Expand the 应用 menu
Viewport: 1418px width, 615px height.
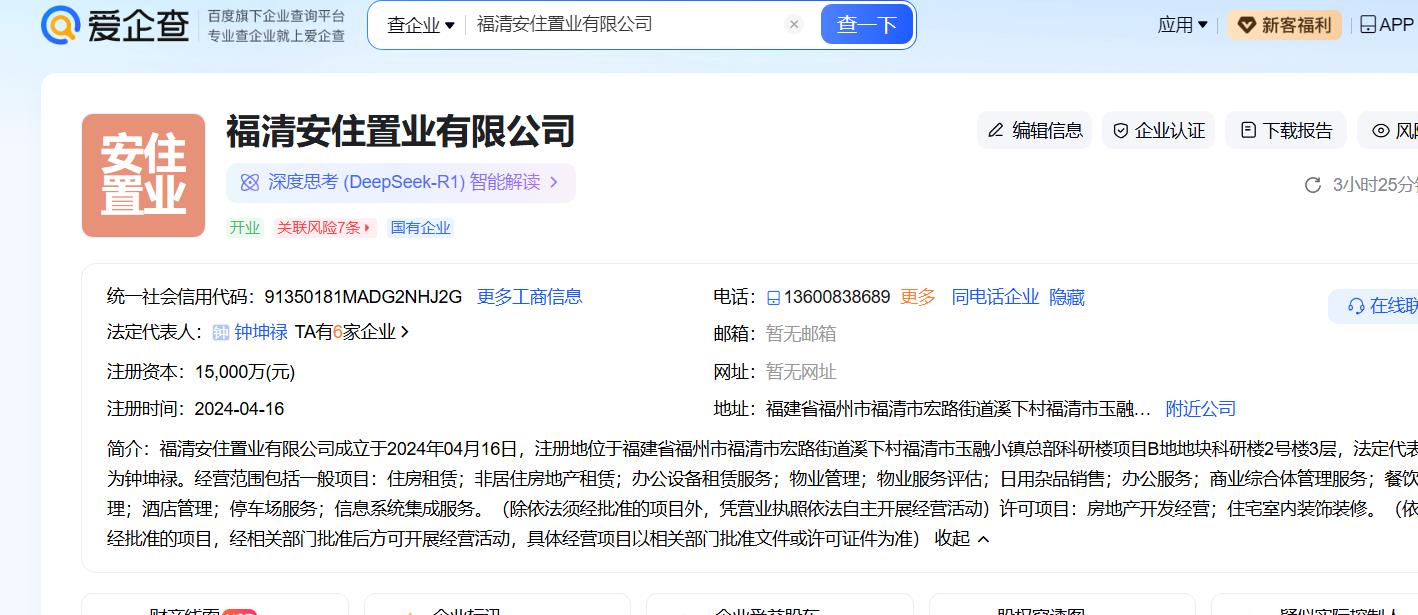[x=1182, y=25]
